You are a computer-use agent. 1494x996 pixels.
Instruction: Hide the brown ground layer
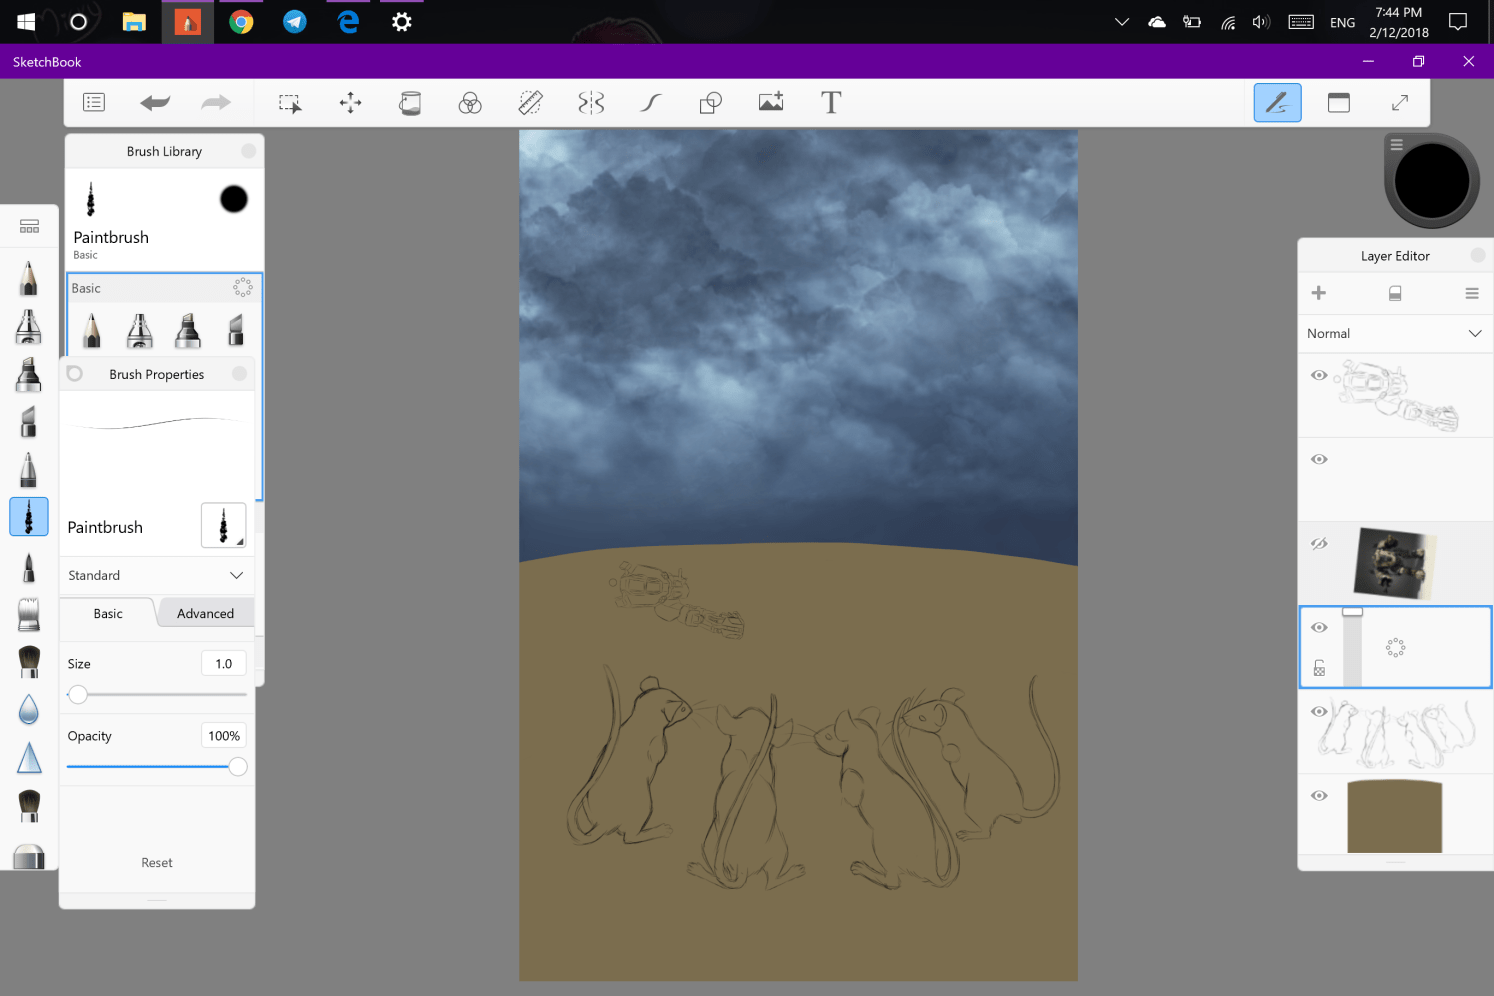click(1319, 796)
